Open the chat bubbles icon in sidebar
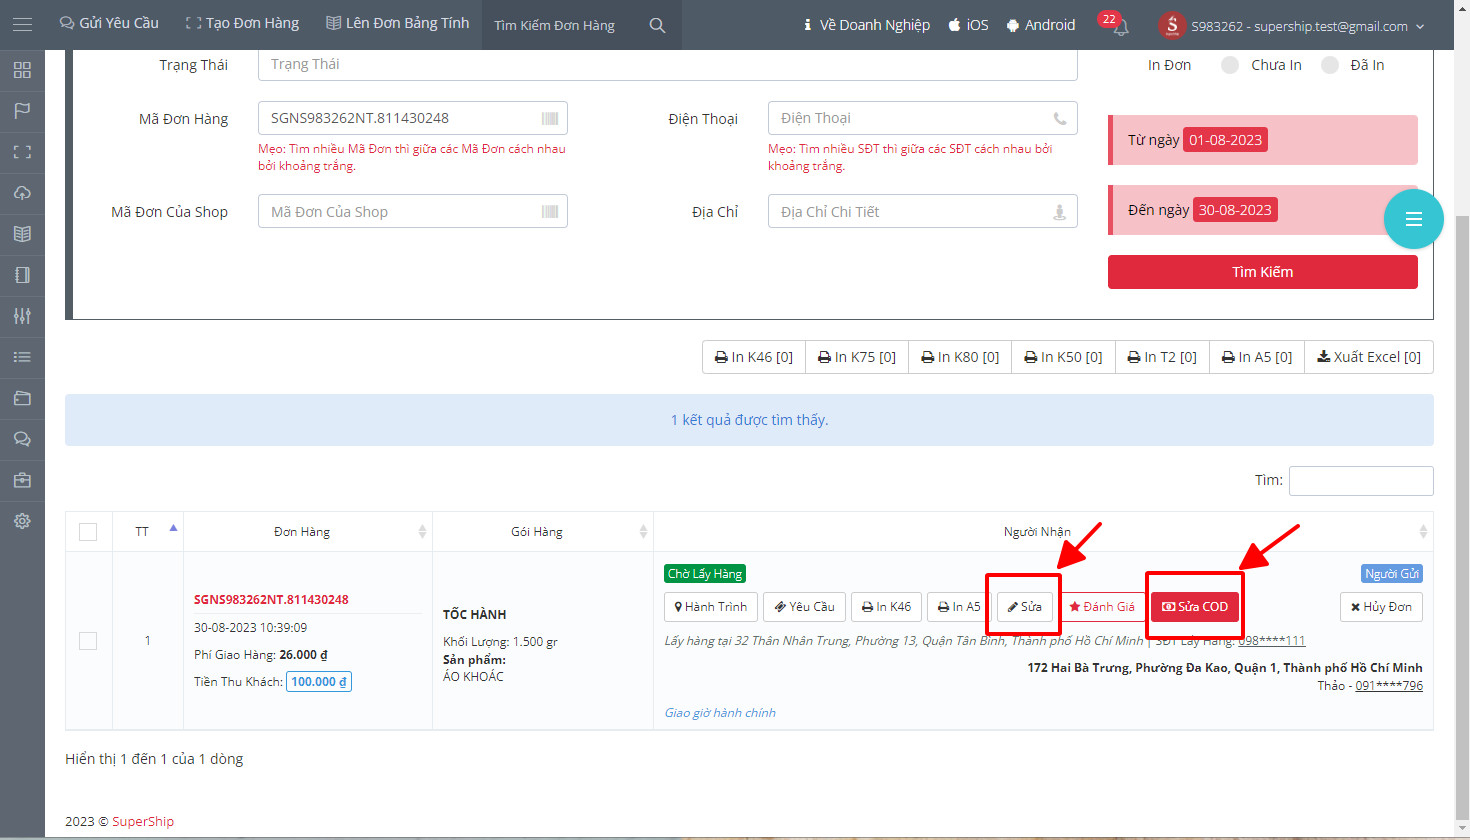Screen dimensions: 1470x840 pos(22,439)
